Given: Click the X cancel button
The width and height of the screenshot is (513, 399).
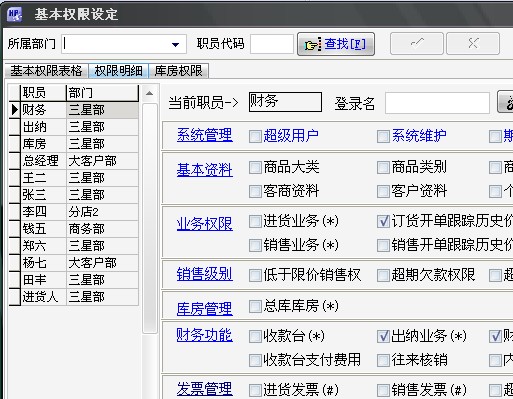Looking at the screenshot, I should click(473, 43).
